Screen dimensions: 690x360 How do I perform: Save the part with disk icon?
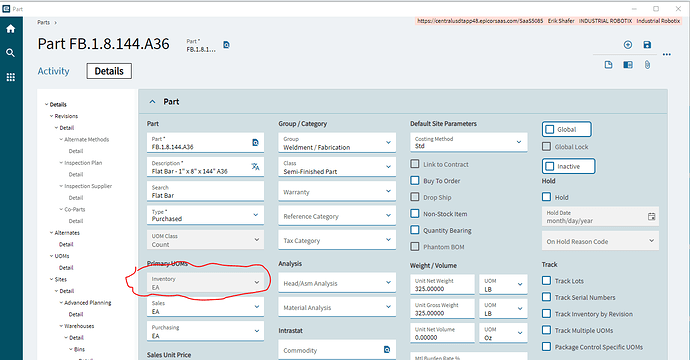pyautogui.click(x=647, y=44)
